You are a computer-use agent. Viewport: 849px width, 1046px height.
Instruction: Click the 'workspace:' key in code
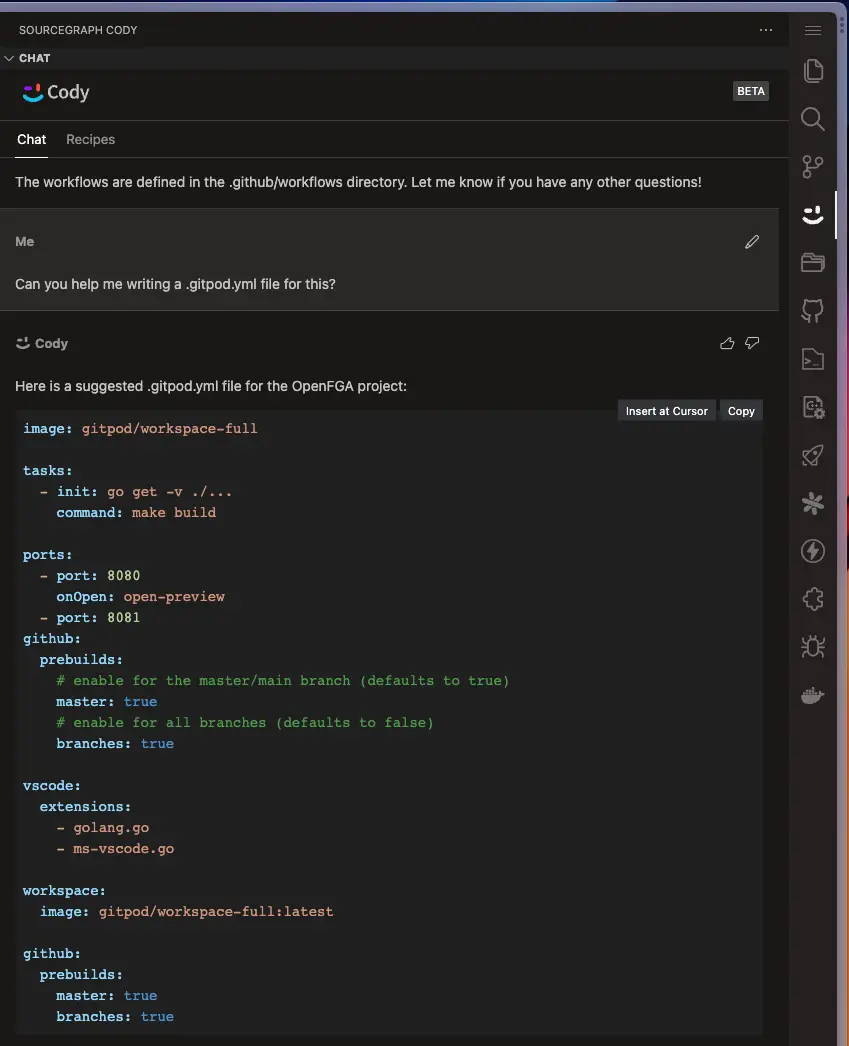coord(64,891)
